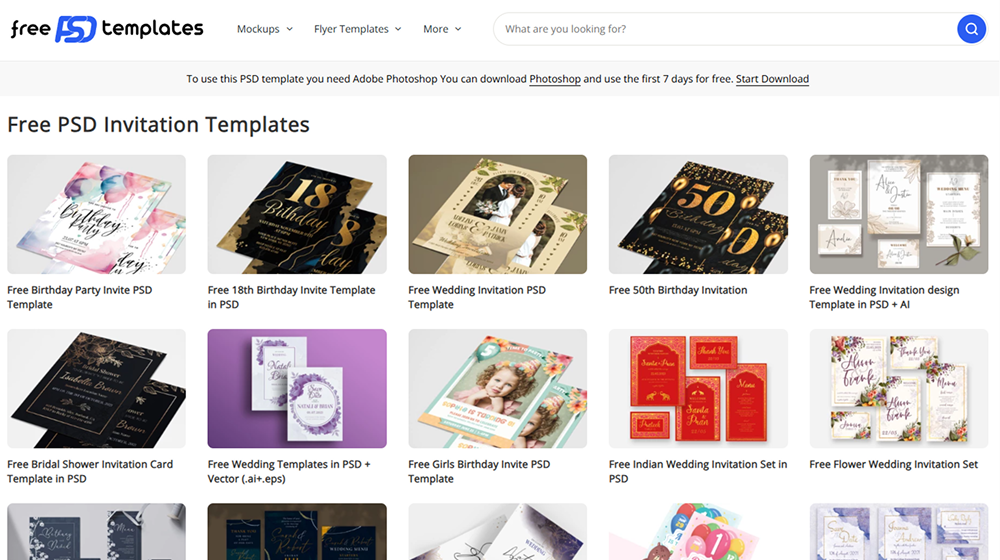The image size is (1000, 560).
Task: Click the Free Flower Wedding Invitation Set title
Action: pyautogui.click(x=893, y=464)
